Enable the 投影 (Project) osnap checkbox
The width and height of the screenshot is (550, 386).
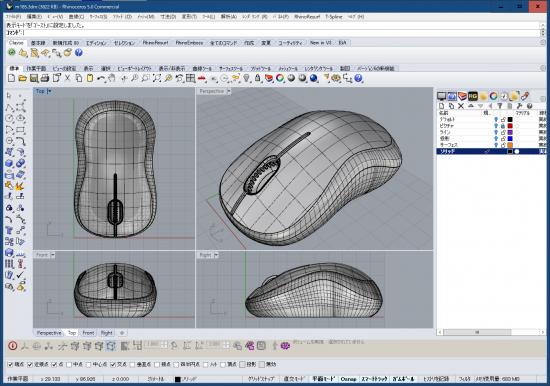click(242, 365)
